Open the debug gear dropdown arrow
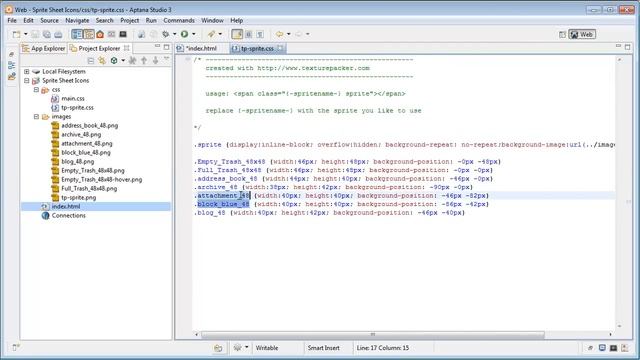640x360 pixels. tap(174, 34)
